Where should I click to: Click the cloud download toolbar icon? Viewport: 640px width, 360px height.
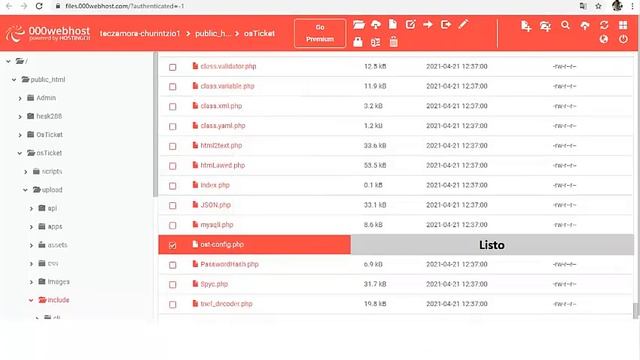tap(376, 24)
